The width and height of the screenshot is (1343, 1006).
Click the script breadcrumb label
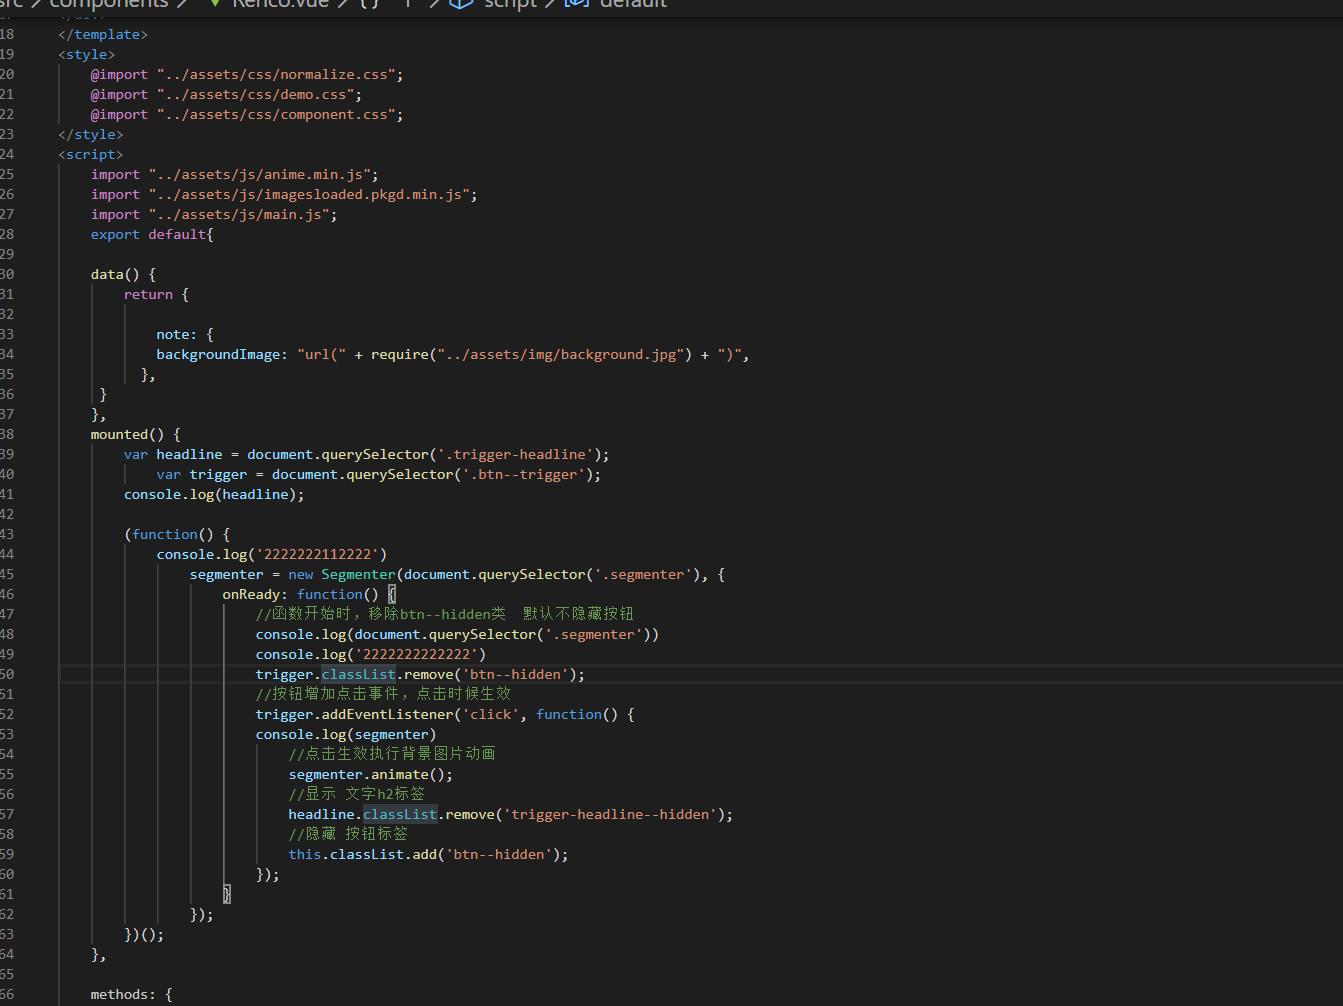point(510,5)
